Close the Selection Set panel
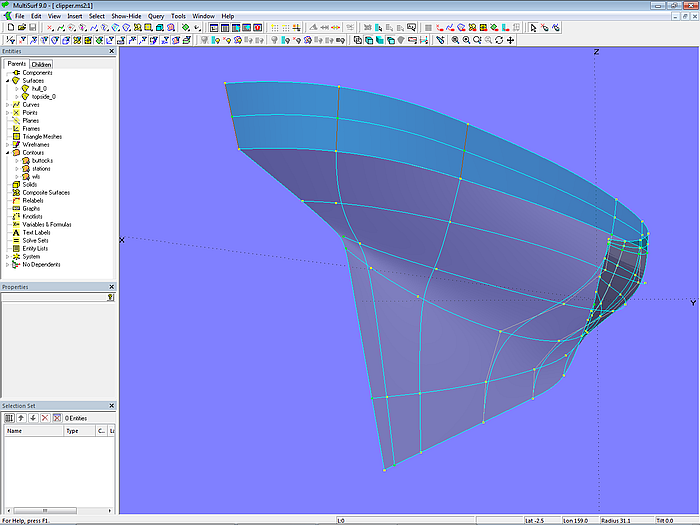 pos(112,405)
